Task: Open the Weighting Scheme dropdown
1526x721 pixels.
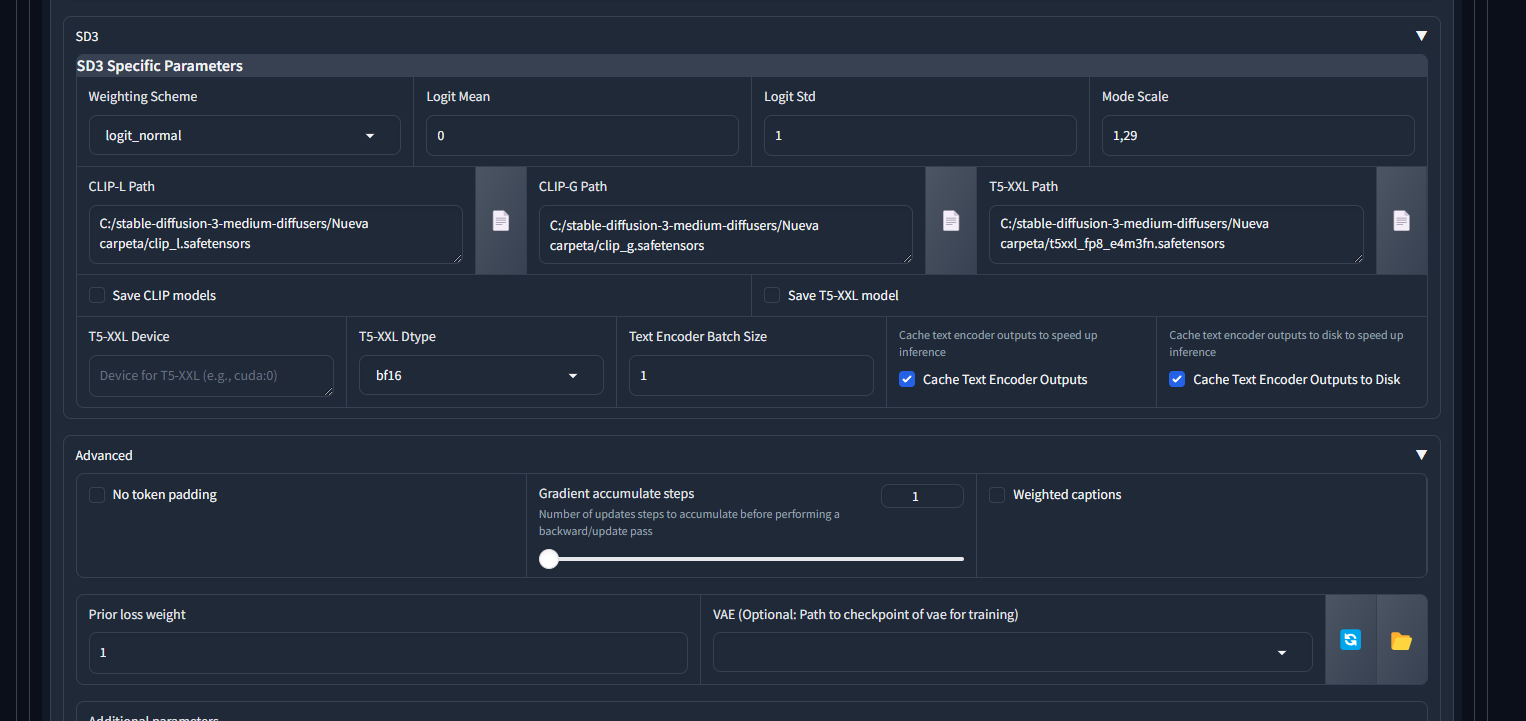Action: 245,135
